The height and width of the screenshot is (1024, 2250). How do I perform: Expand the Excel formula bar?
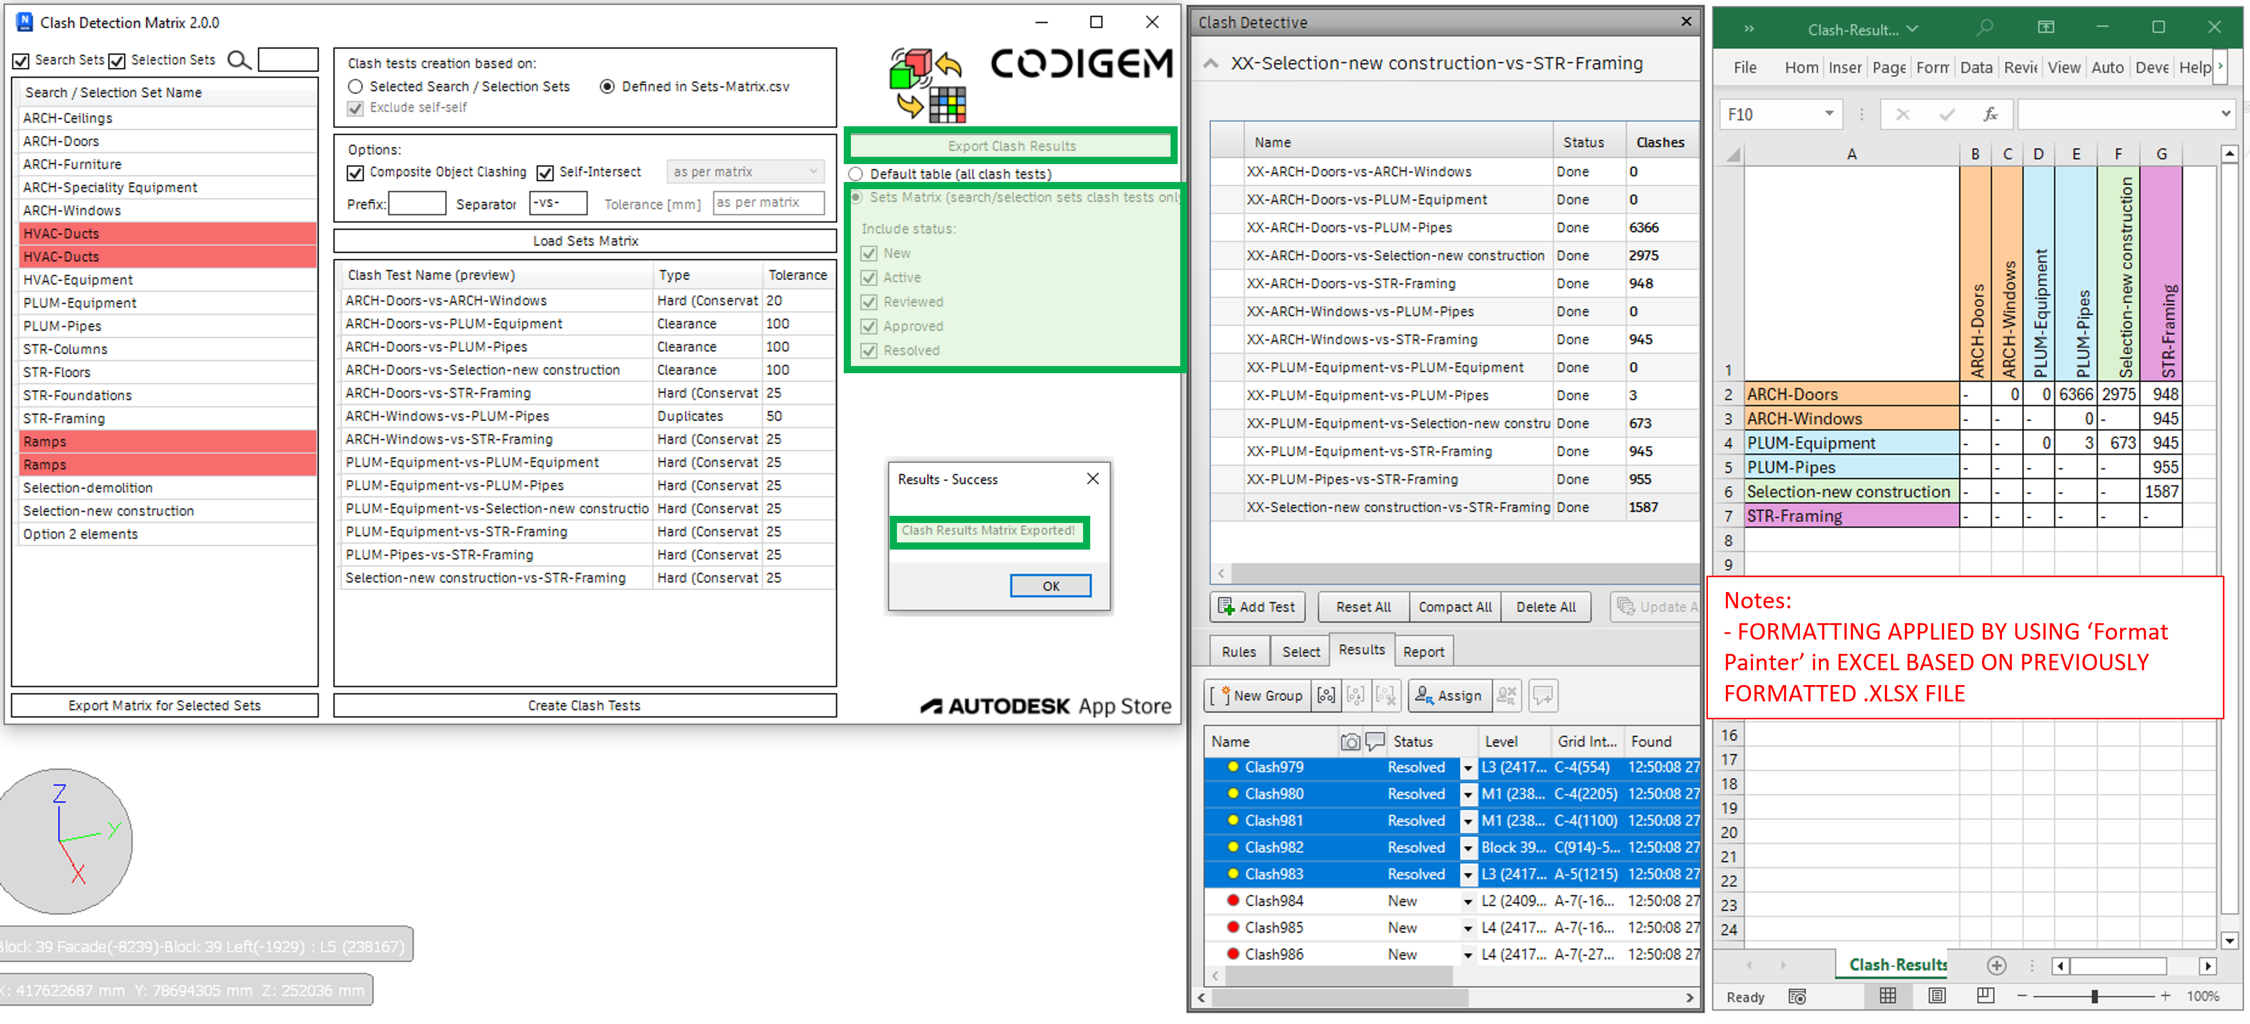(2225, 114)
